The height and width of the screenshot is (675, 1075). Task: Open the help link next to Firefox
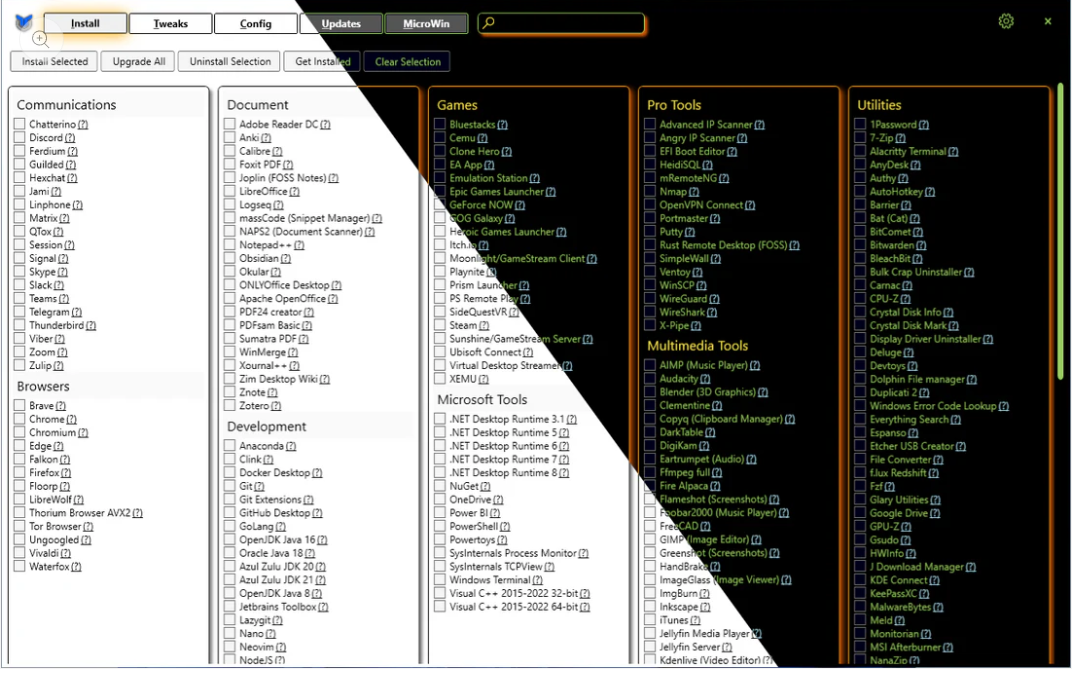(66, 473)
